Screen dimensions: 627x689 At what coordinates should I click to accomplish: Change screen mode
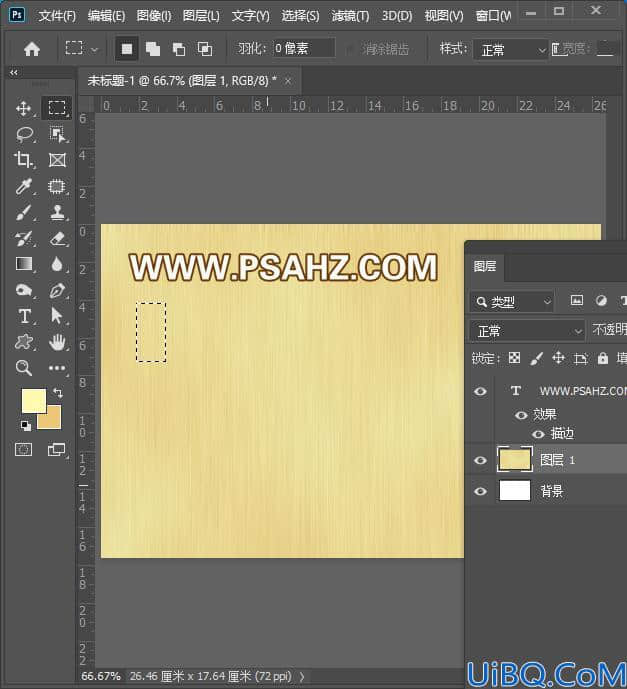(56, 450)
